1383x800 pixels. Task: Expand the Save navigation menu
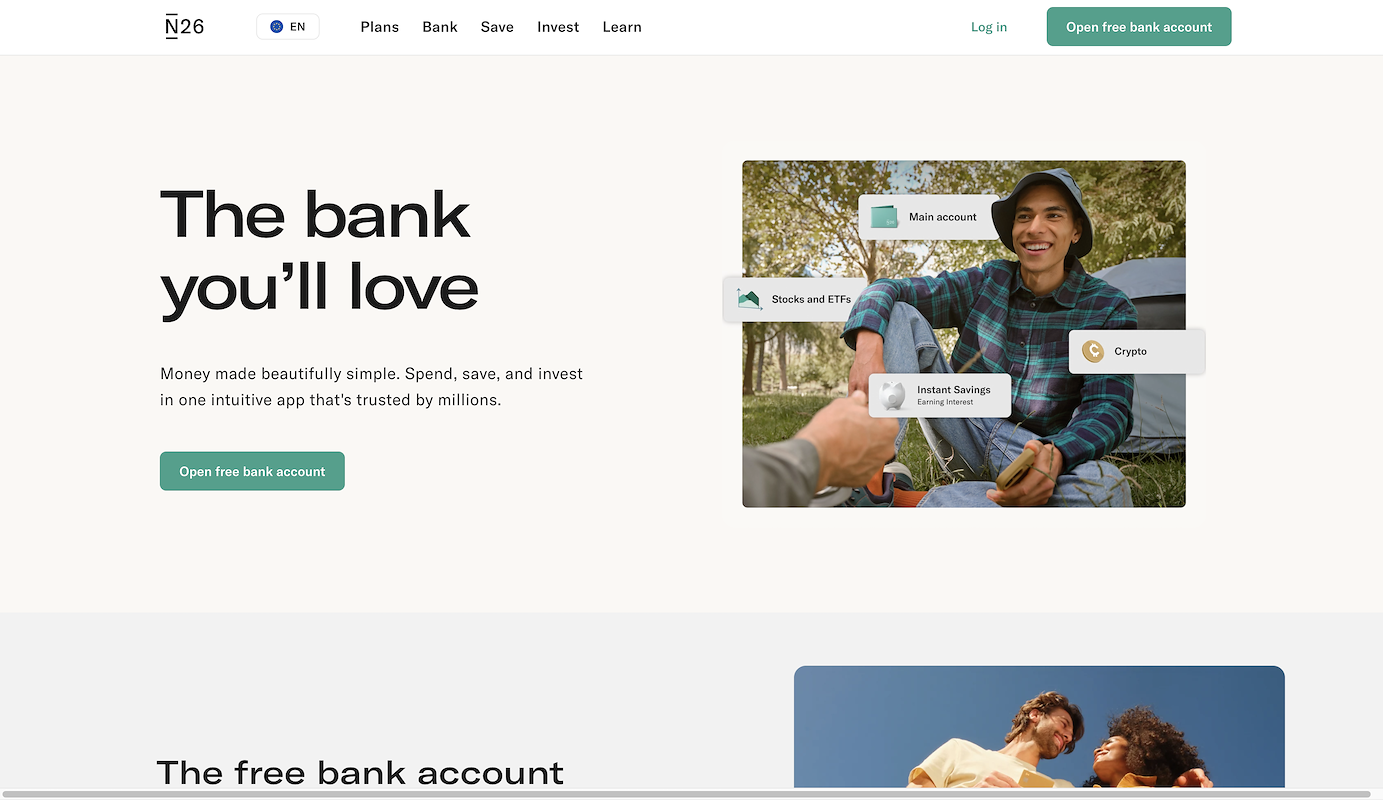coord(497,27)
